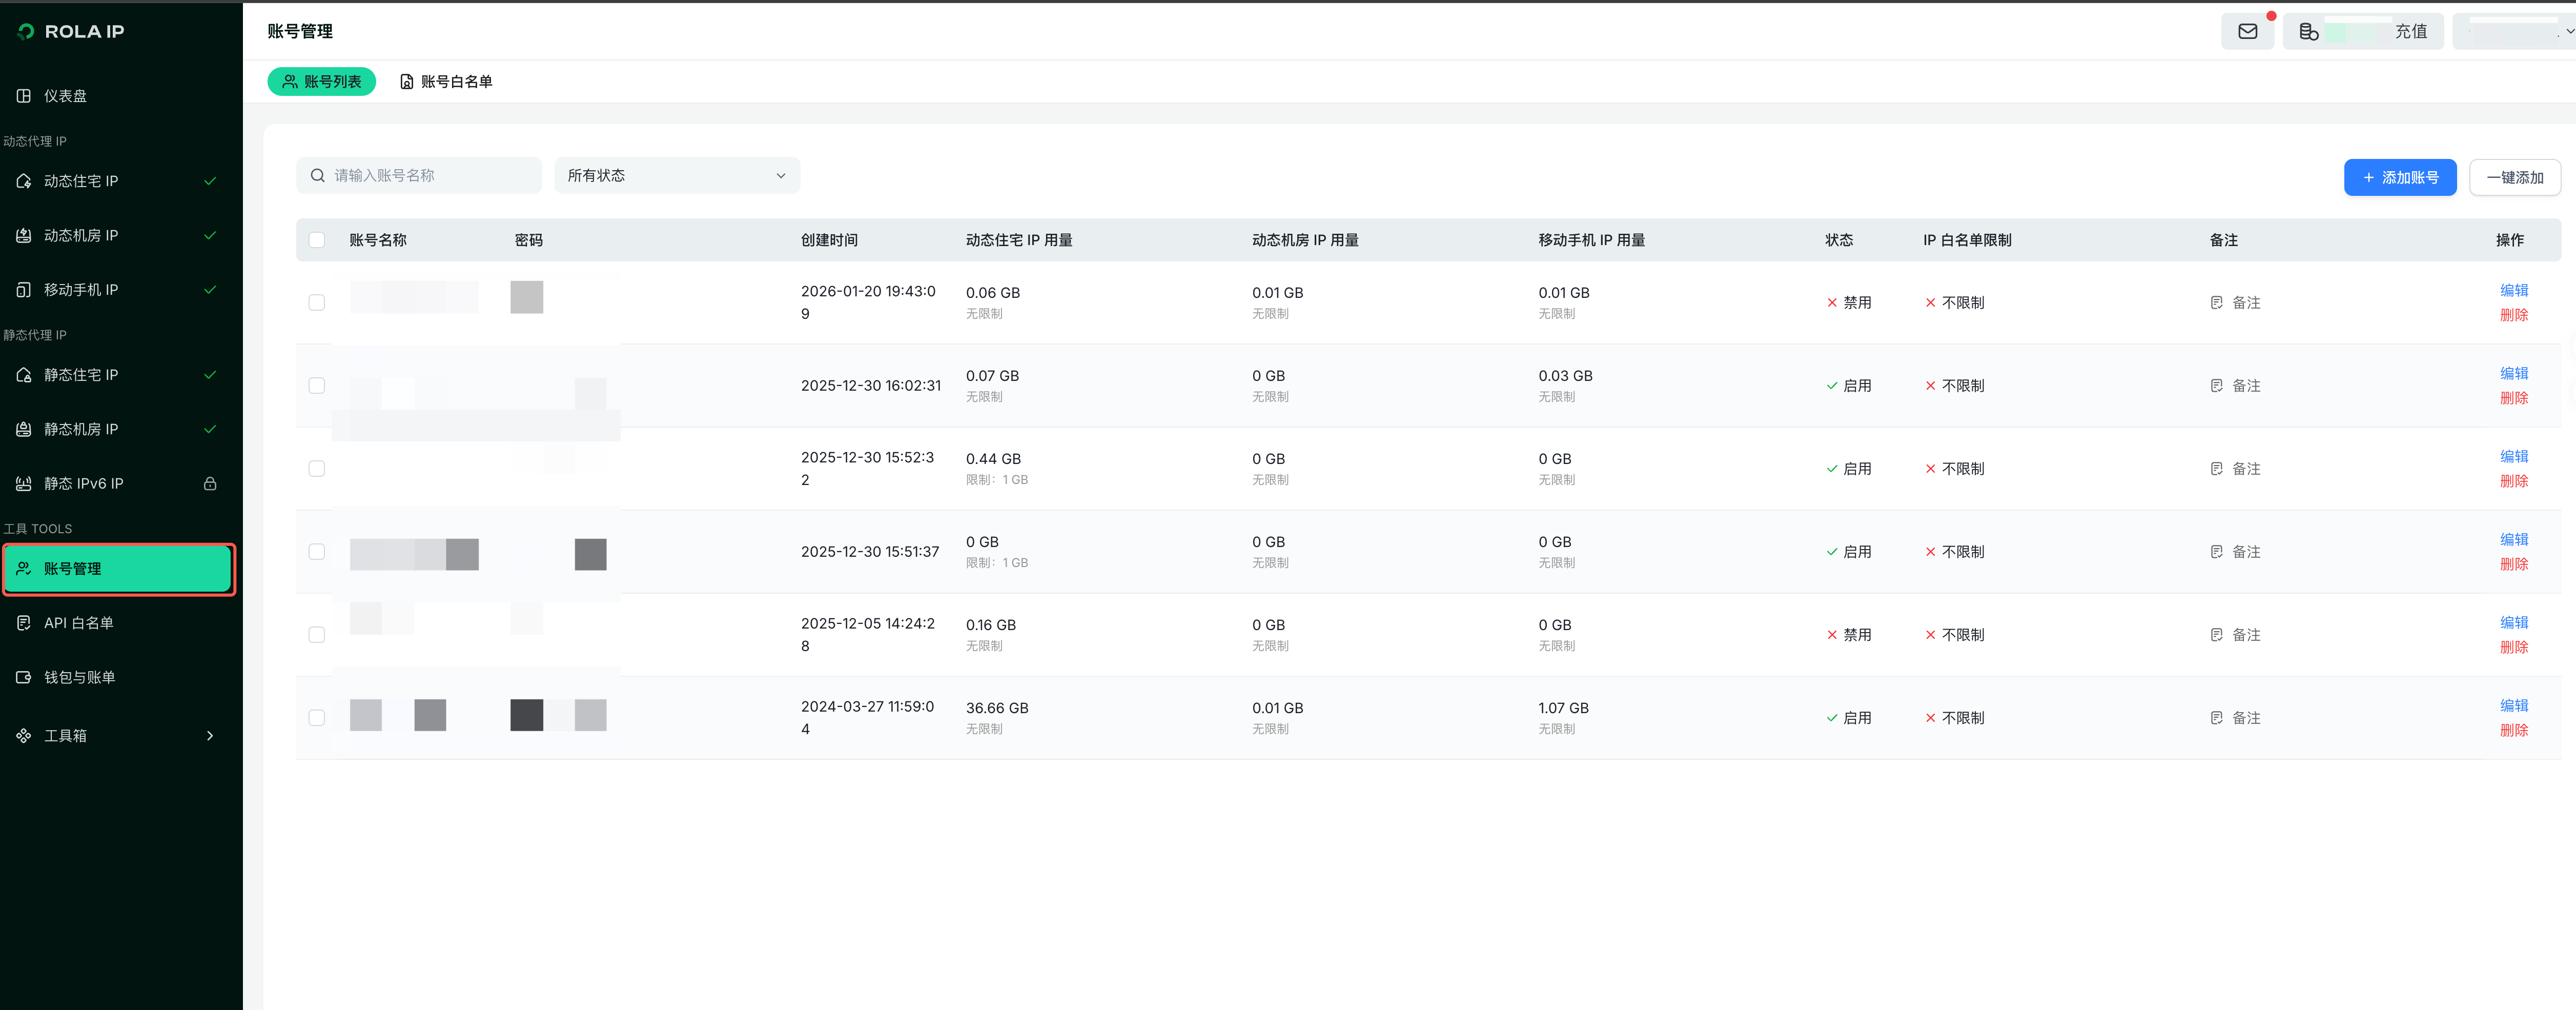Click the 1.07 GB mobile usage value
2576x1010 pixels.
1563,708
